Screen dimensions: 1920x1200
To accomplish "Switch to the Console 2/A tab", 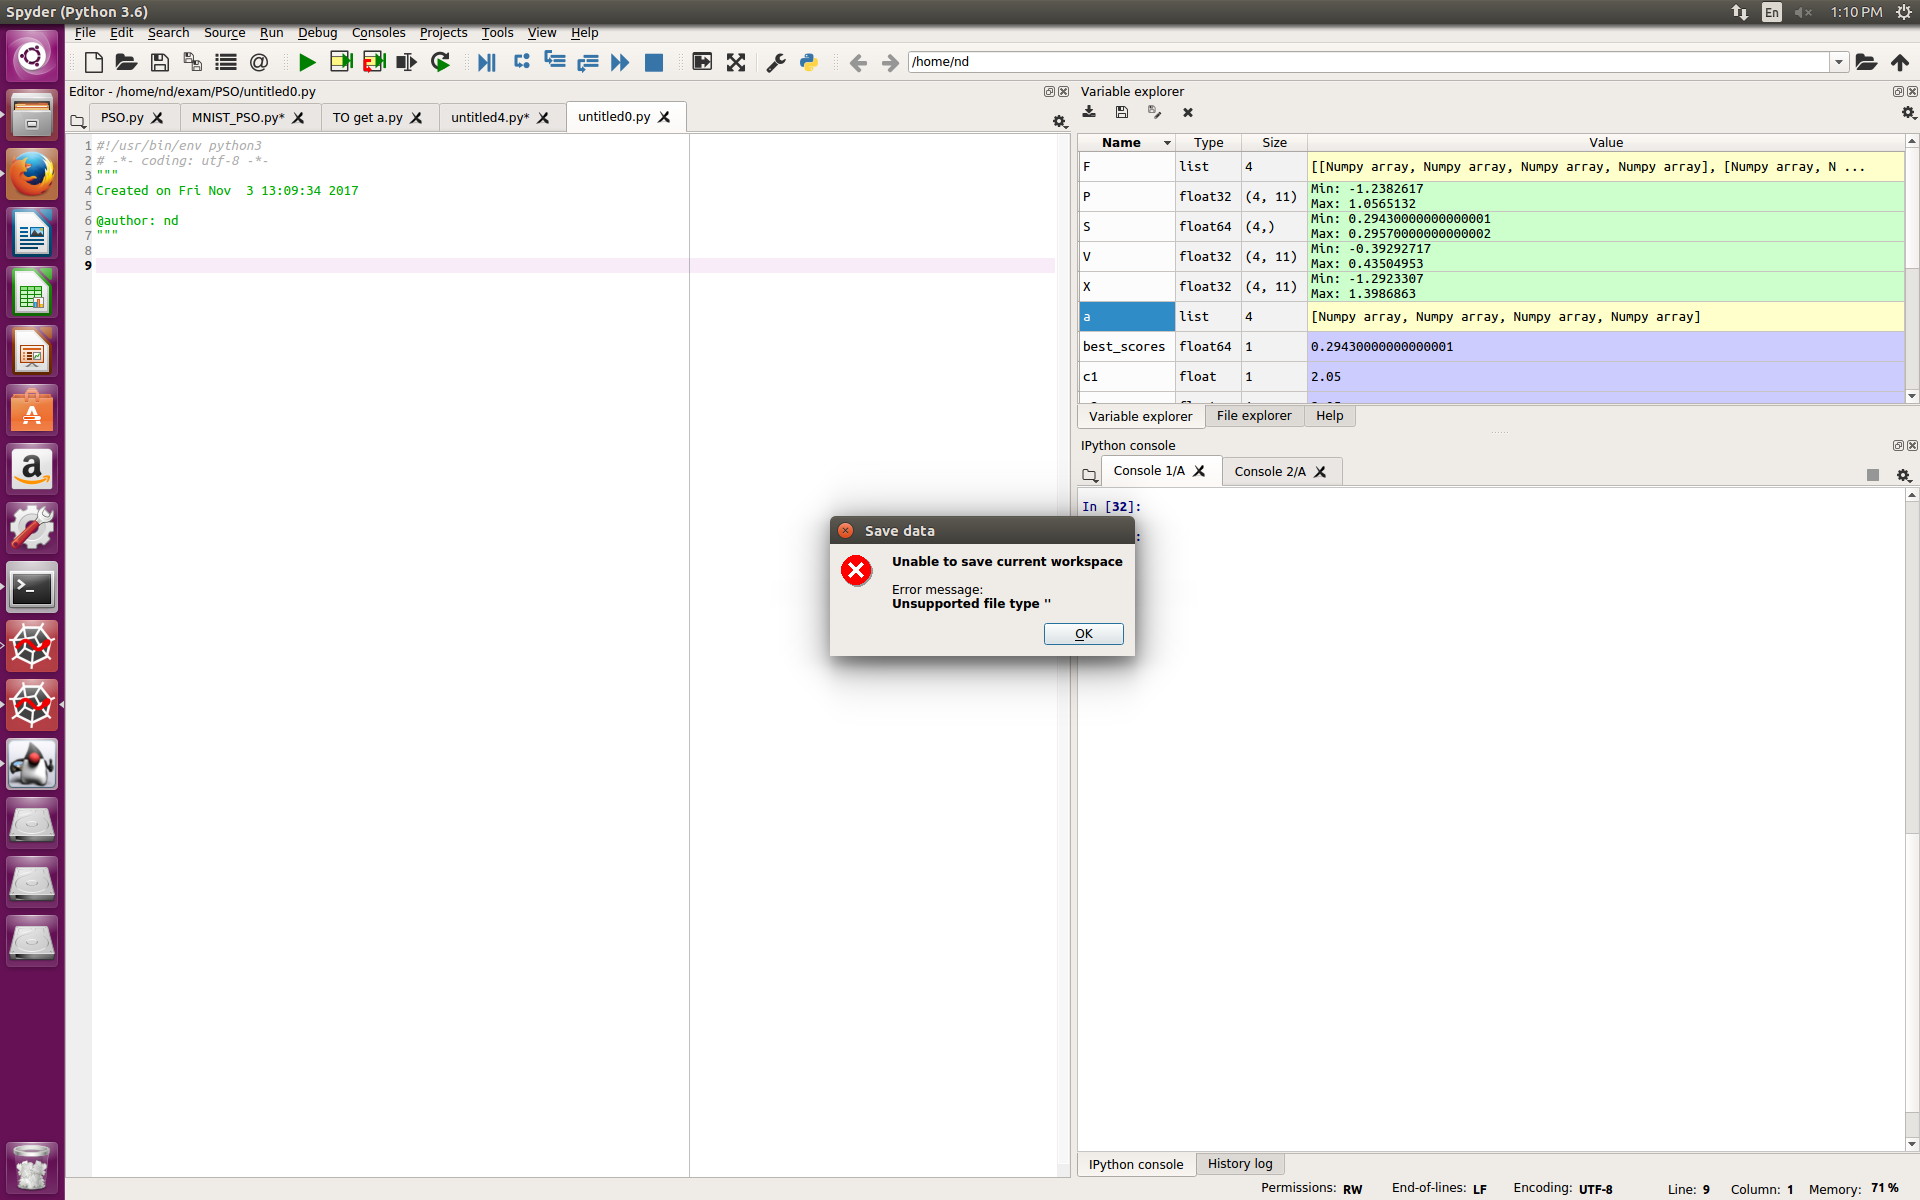I will click(1270, 471).
